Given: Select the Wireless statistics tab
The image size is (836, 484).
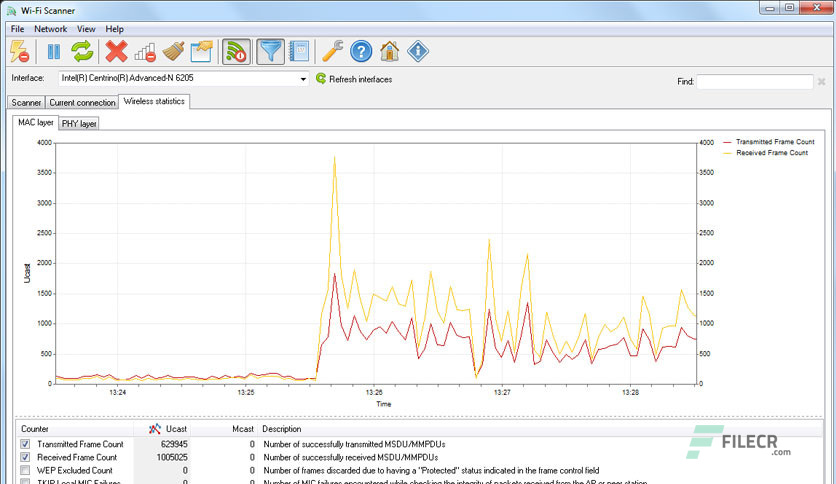Looking at the screenshot, I should coord(154,101).
